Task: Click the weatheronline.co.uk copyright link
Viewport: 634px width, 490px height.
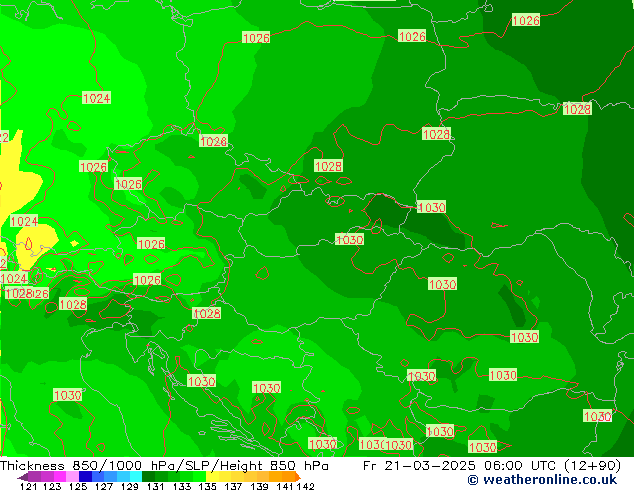Action: click(542, 480)
